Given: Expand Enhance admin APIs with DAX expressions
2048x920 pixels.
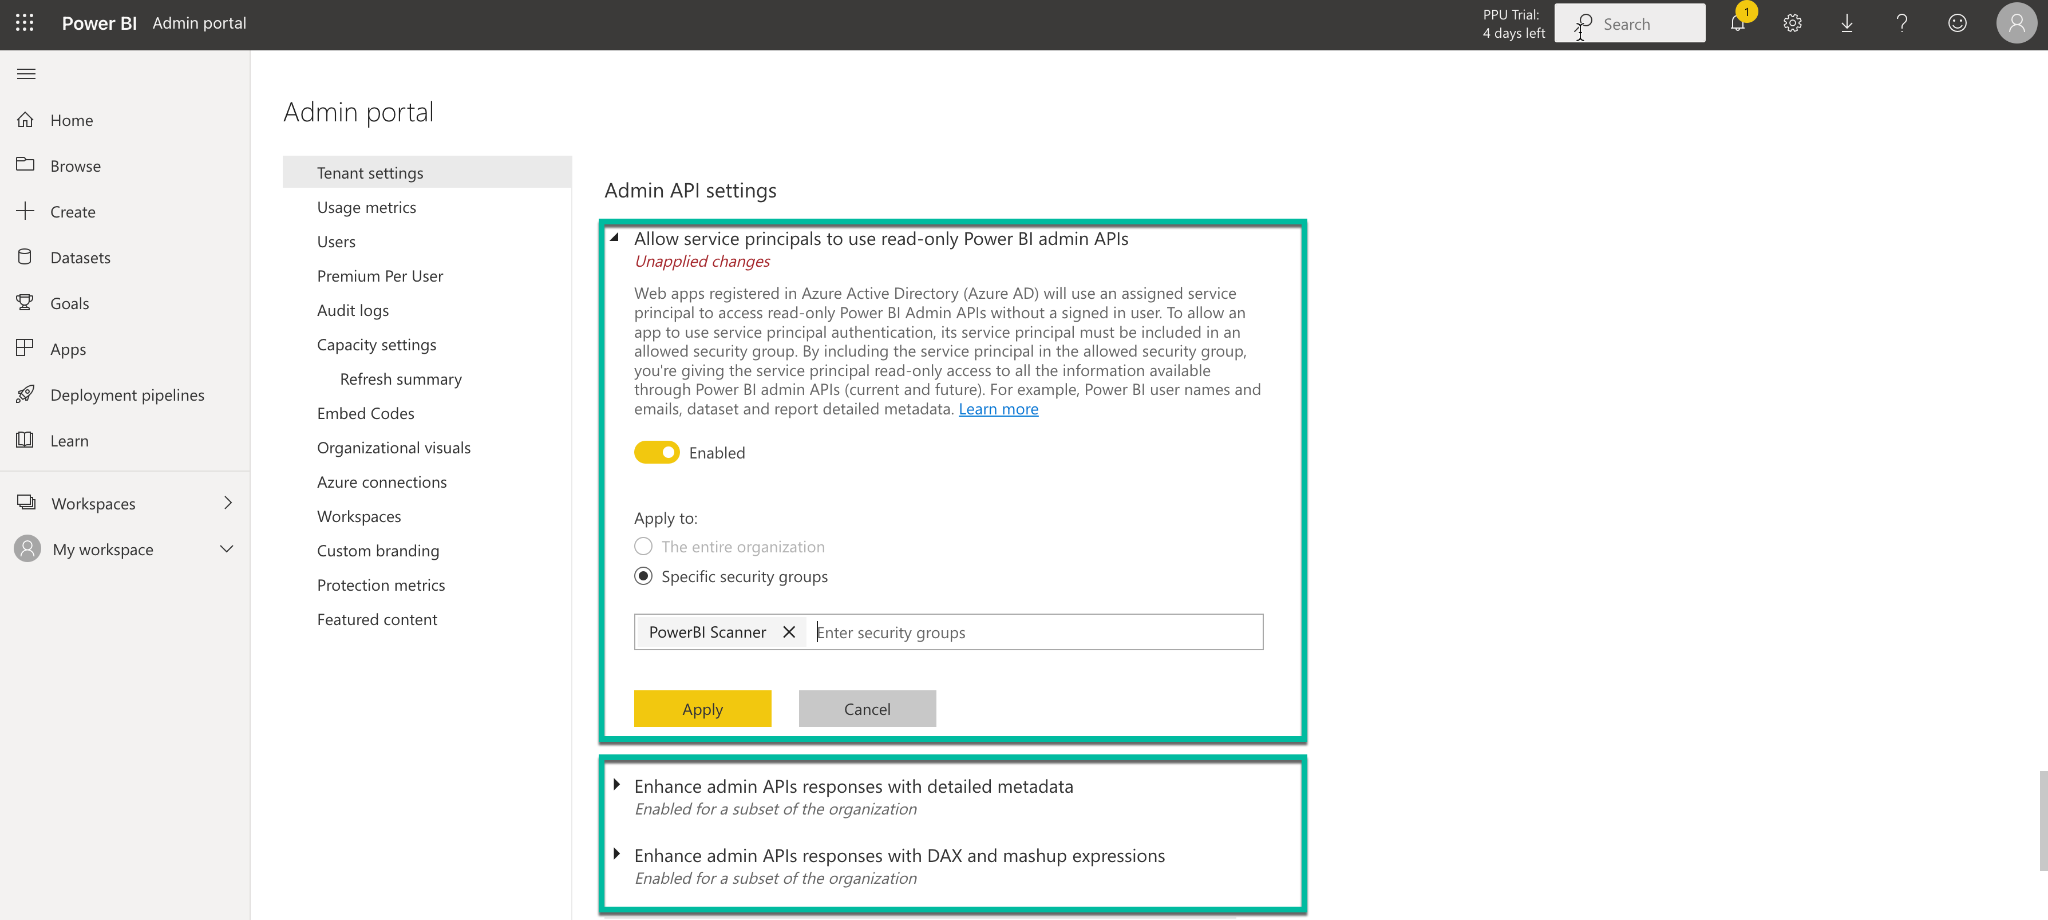Looking at the screenshot, I should pos(616,854).
